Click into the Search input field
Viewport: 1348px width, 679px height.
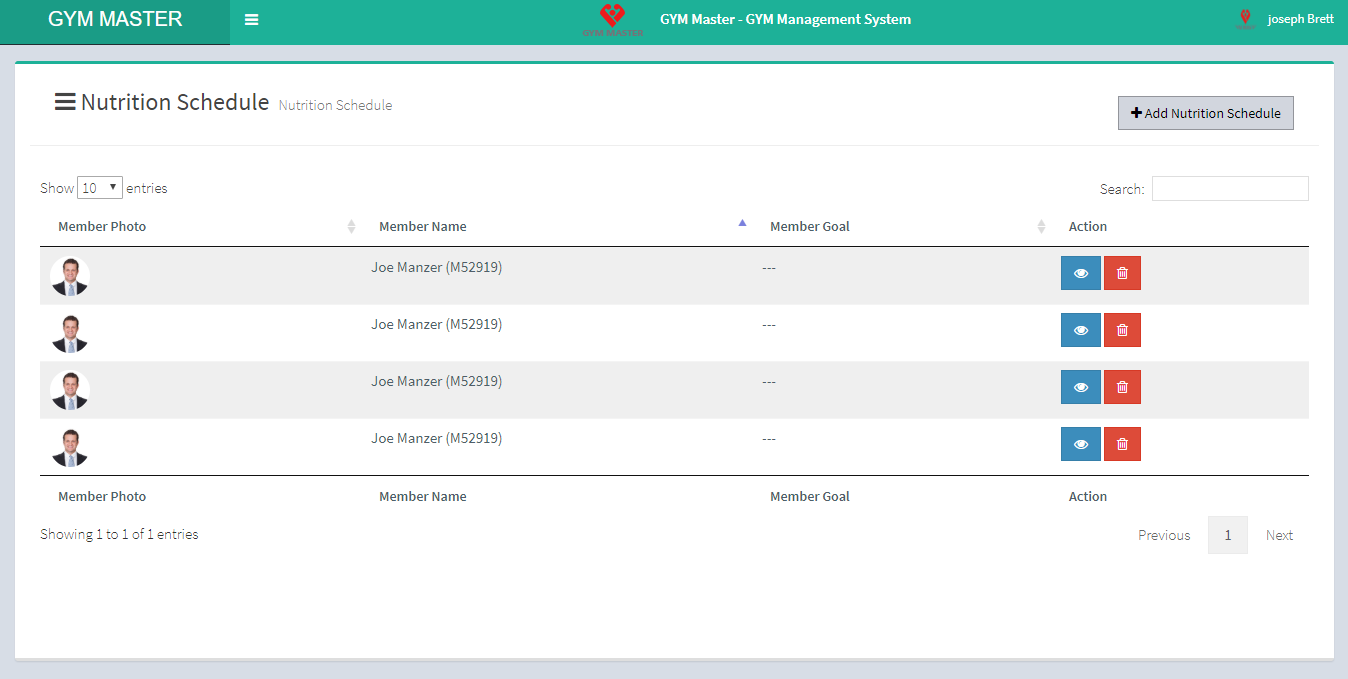tap(1229, 188)
